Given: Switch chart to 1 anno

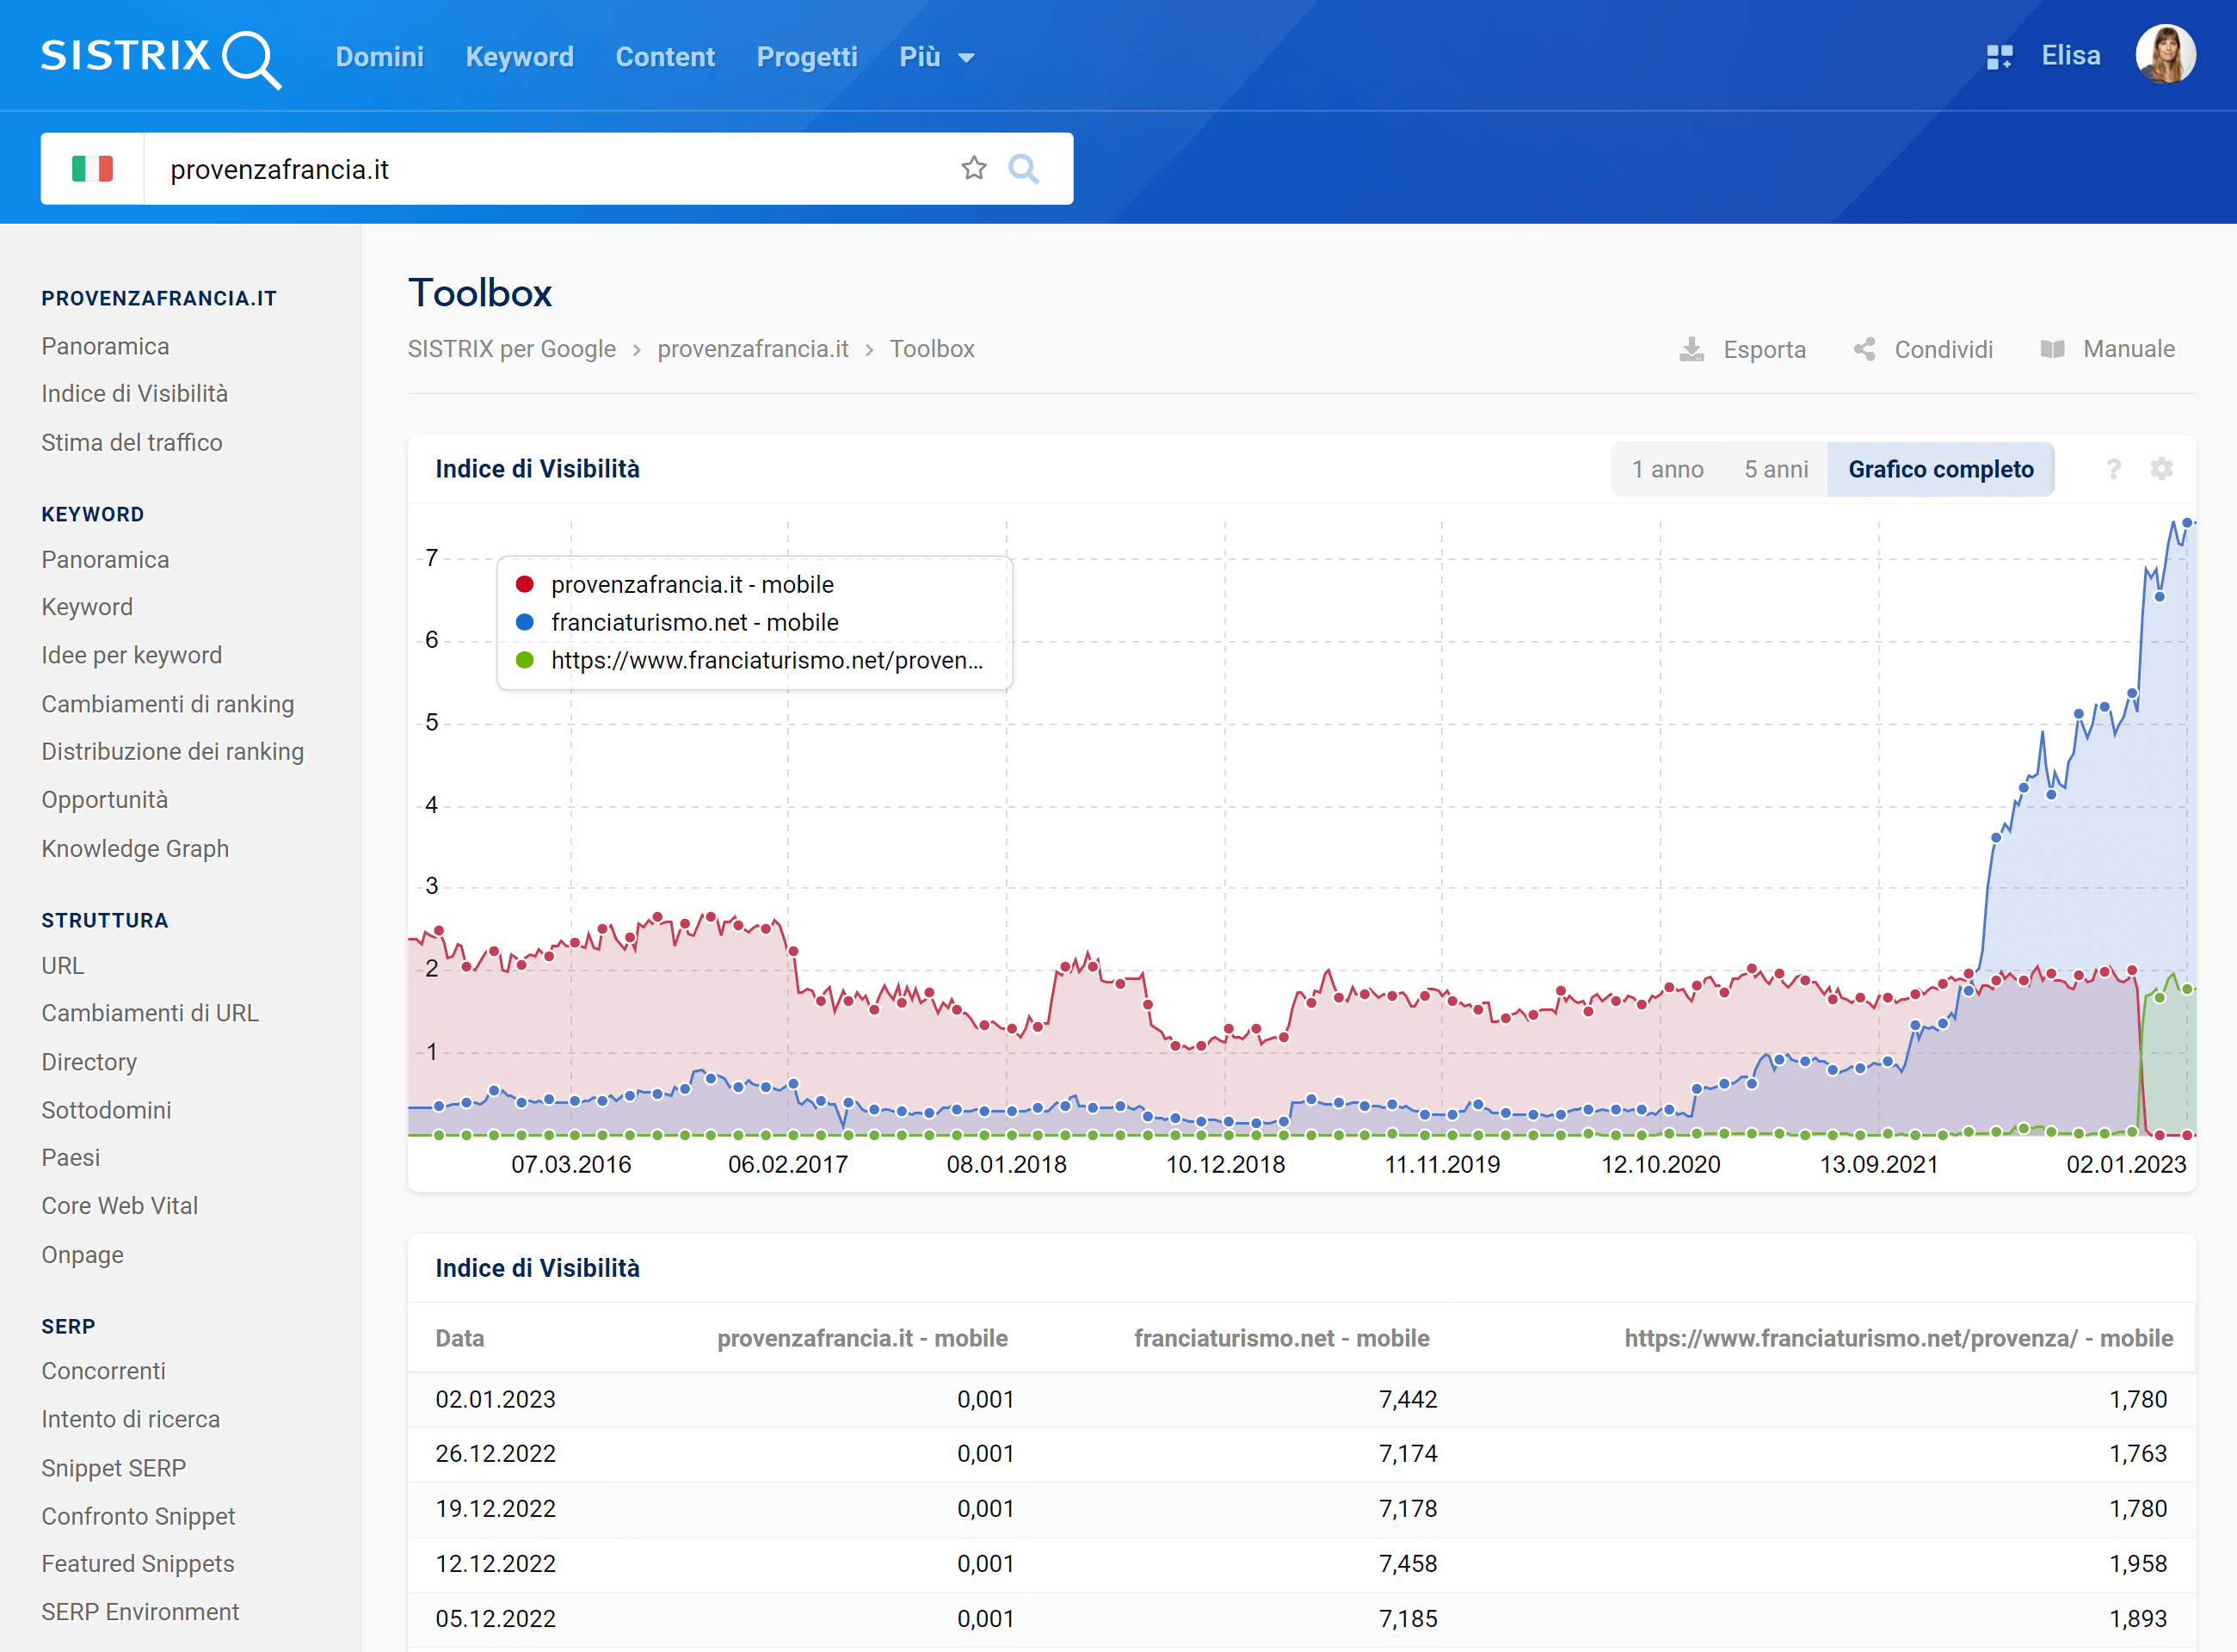Looking at the screenshot, I should pyautogui.click(x=1668, y=469).
